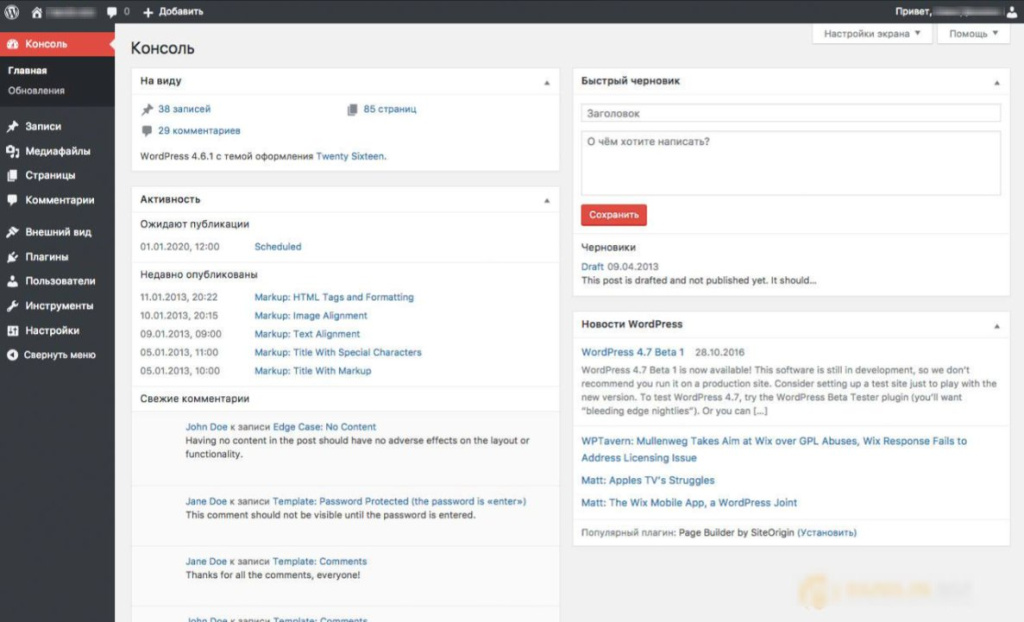This screenshot has width=1024, height=622.
Task: Open the Обновления submenu item
Action: pyautogui.click(x=36, y=91)
